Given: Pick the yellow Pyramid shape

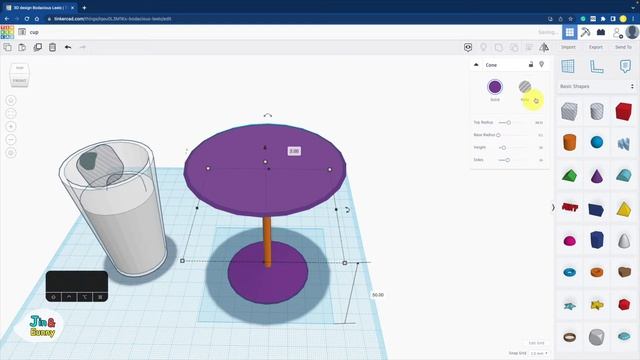Looking at the screenshot, I should [x=624, y=209].
